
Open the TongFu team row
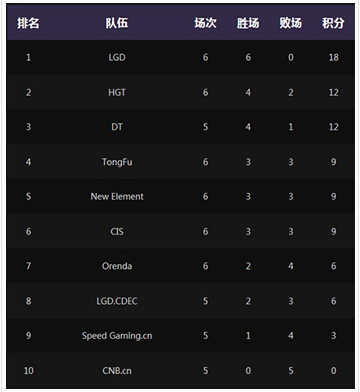(x=181, y=162)
